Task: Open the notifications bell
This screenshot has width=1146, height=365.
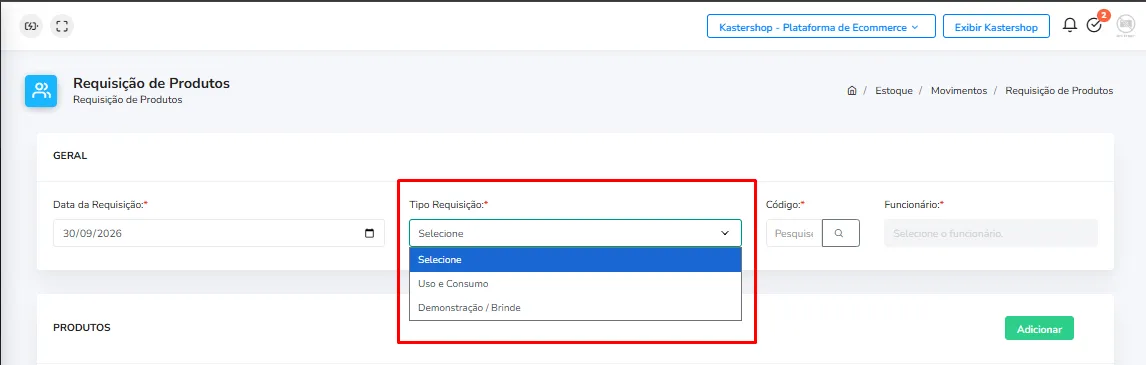Action: point(1069,26)
